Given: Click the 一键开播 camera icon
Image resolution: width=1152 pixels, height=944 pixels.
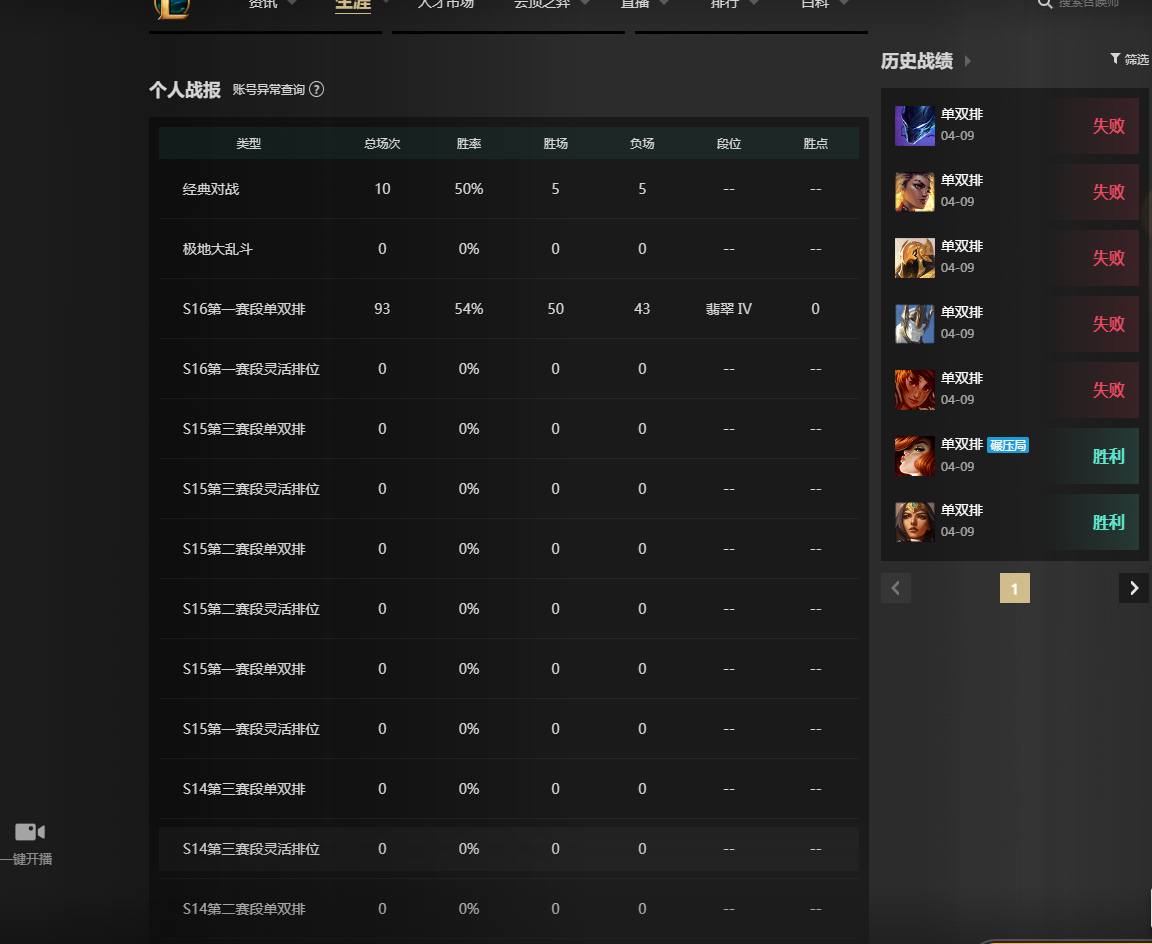Looking at the screenshot, I should [30, 832].
